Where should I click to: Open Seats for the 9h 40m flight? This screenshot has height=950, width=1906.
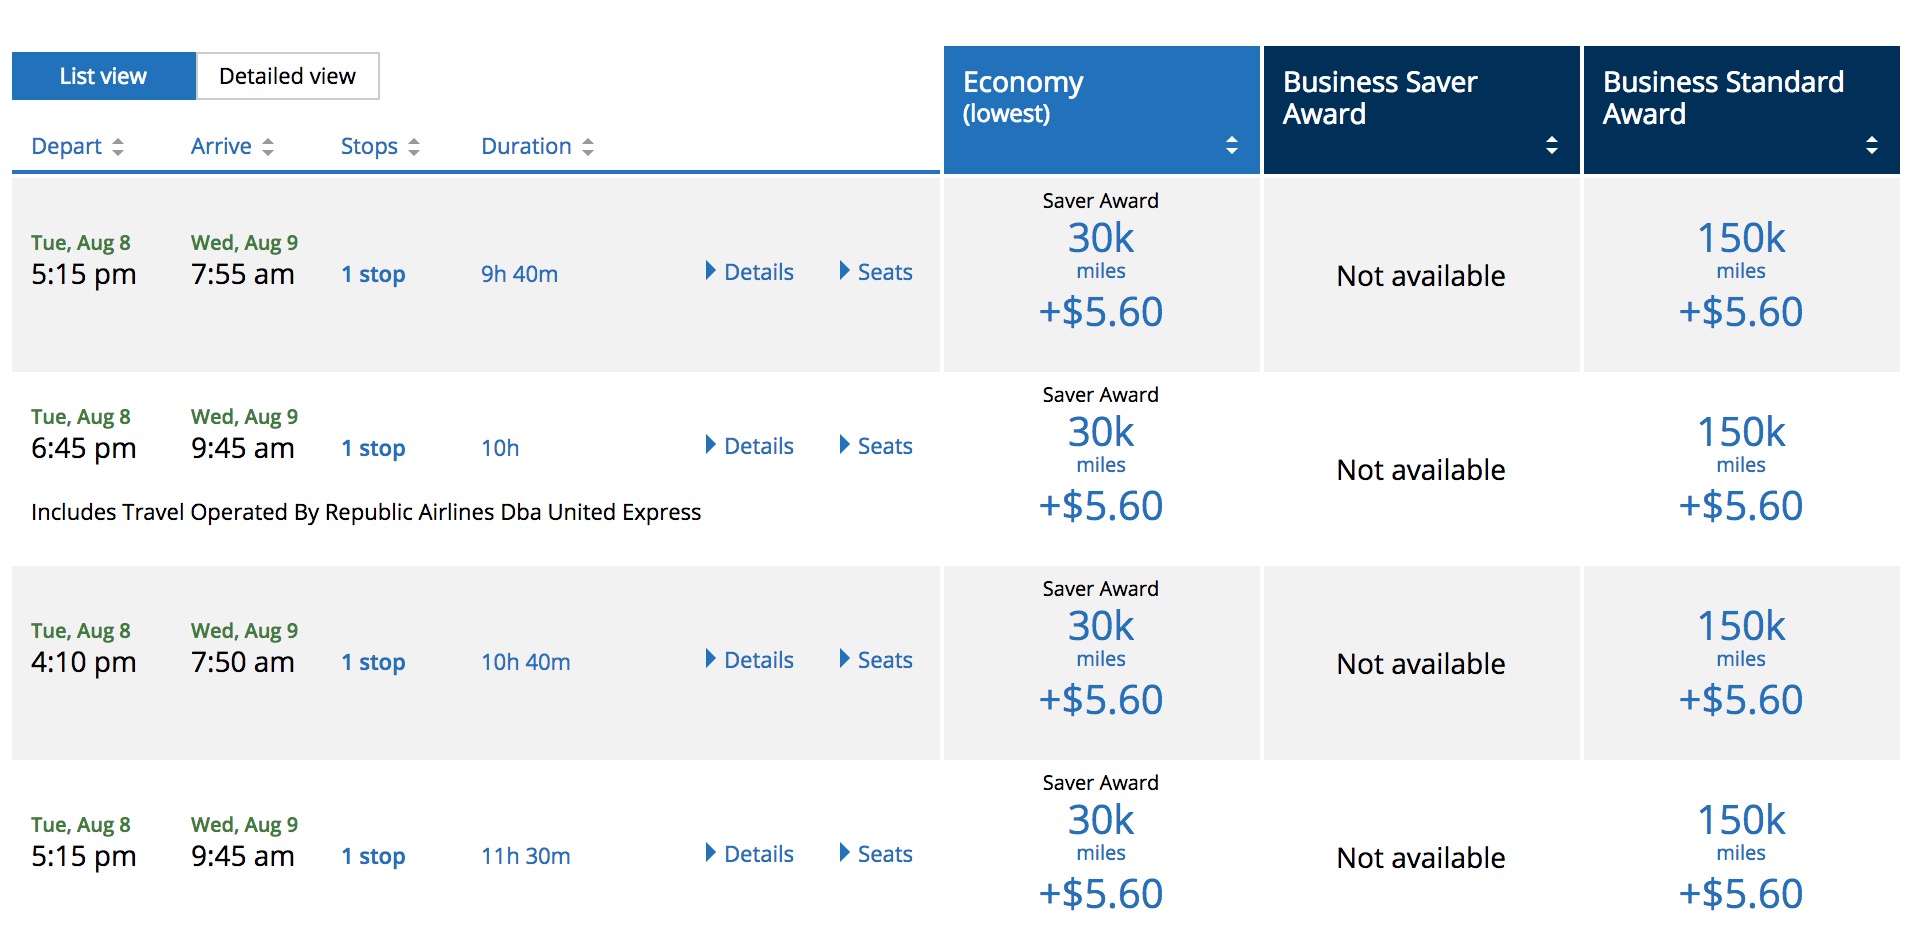(x=876, y=272)
